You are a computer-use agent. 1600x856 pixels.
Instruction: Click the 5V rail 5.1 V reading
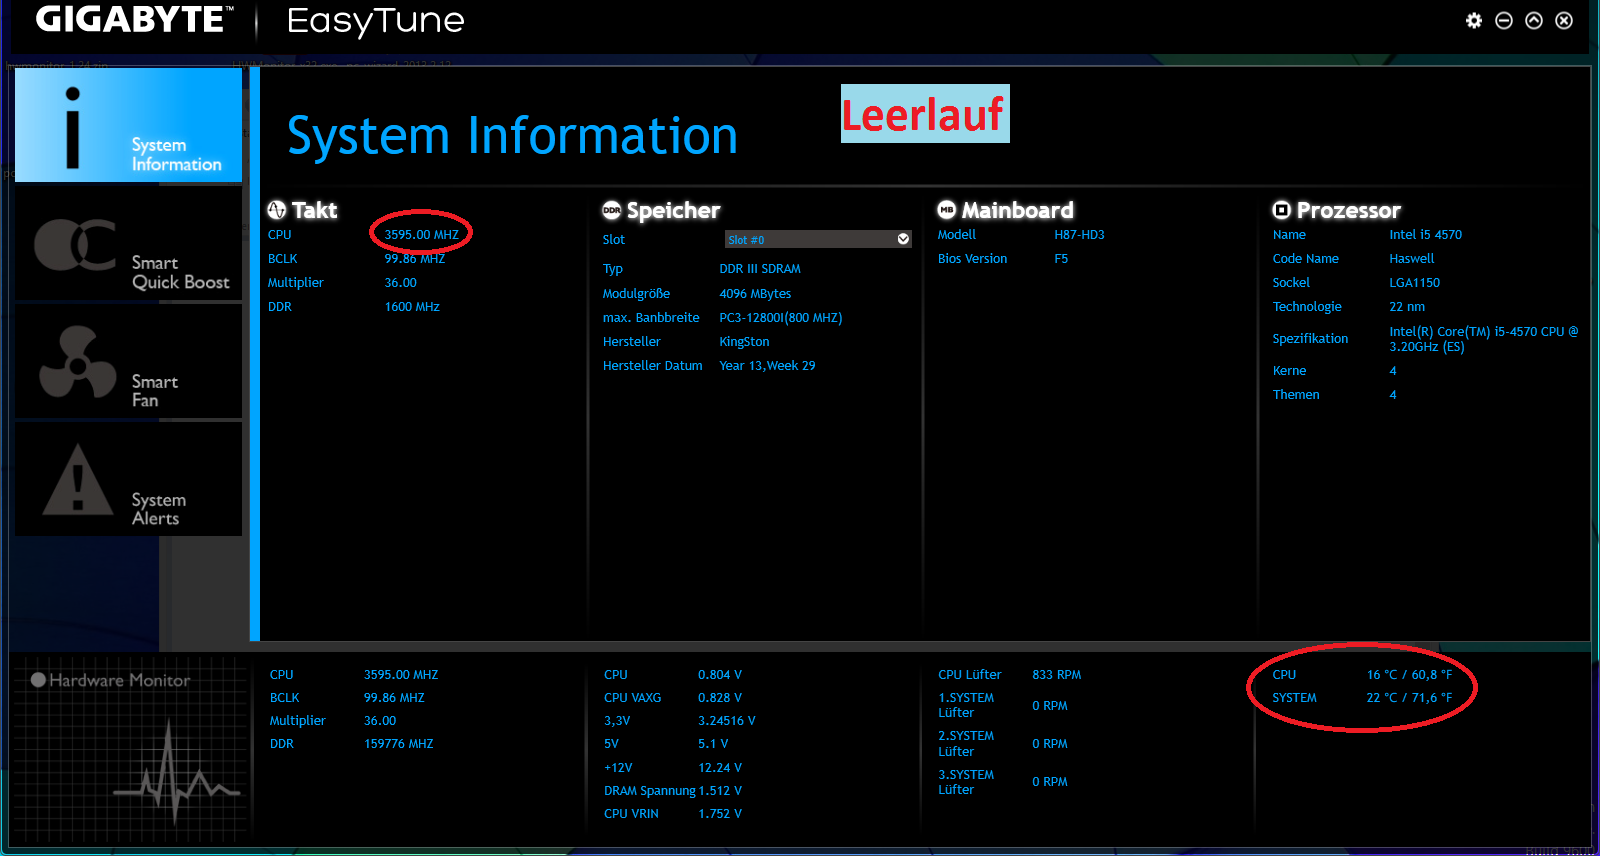point(713,744)
